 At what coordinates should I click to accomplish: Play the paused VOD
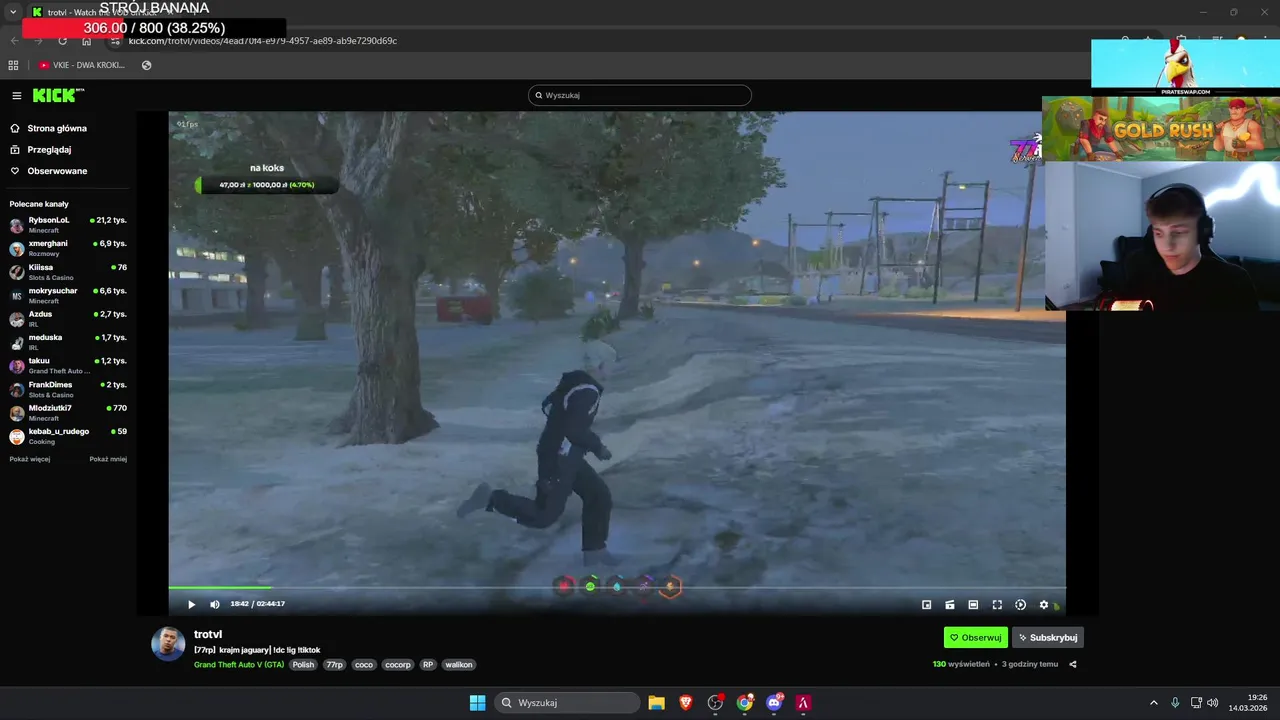191,604
